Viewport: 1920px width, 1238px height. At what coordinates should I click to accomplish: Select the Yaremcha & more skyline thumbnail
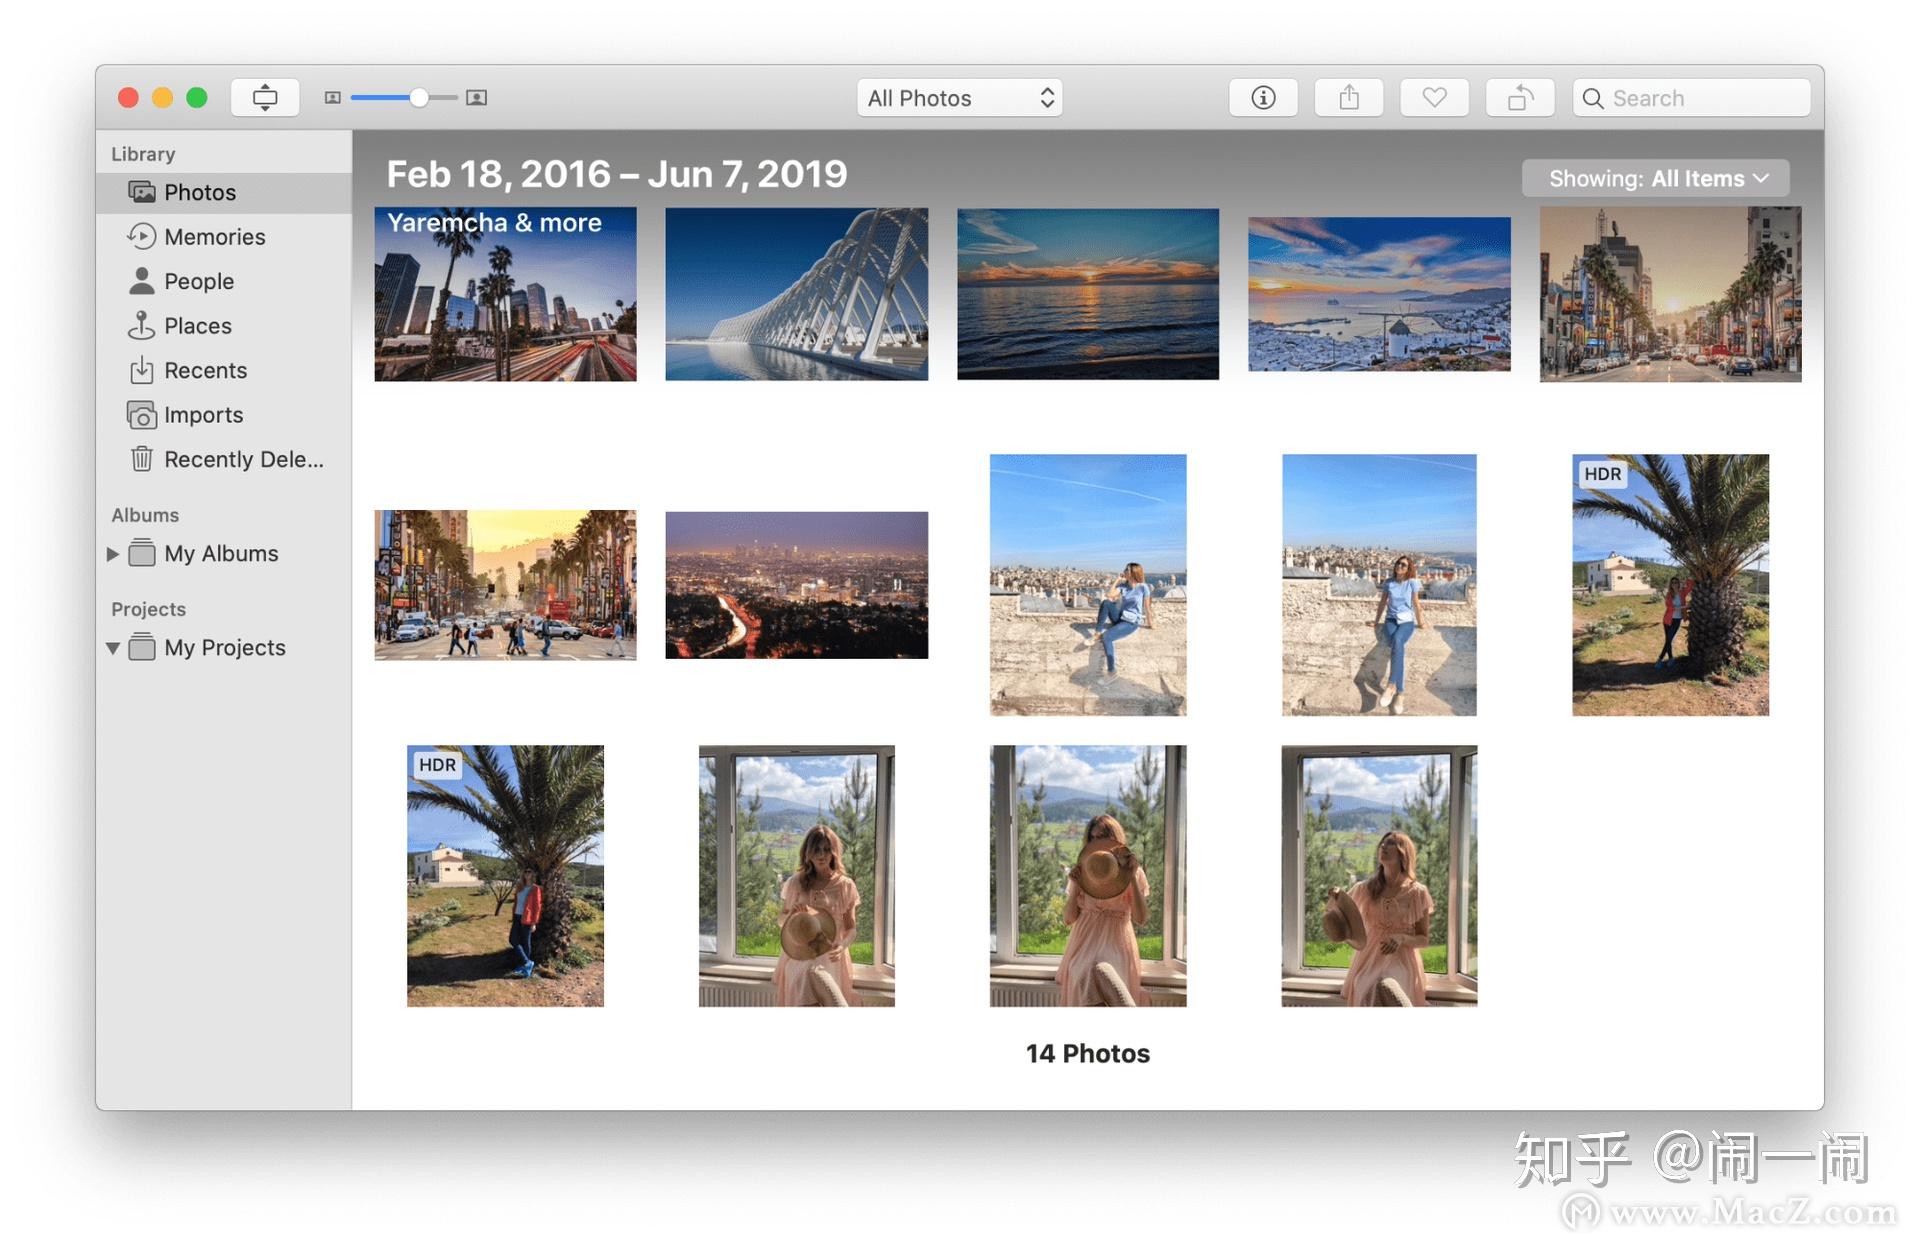[505, 295]
